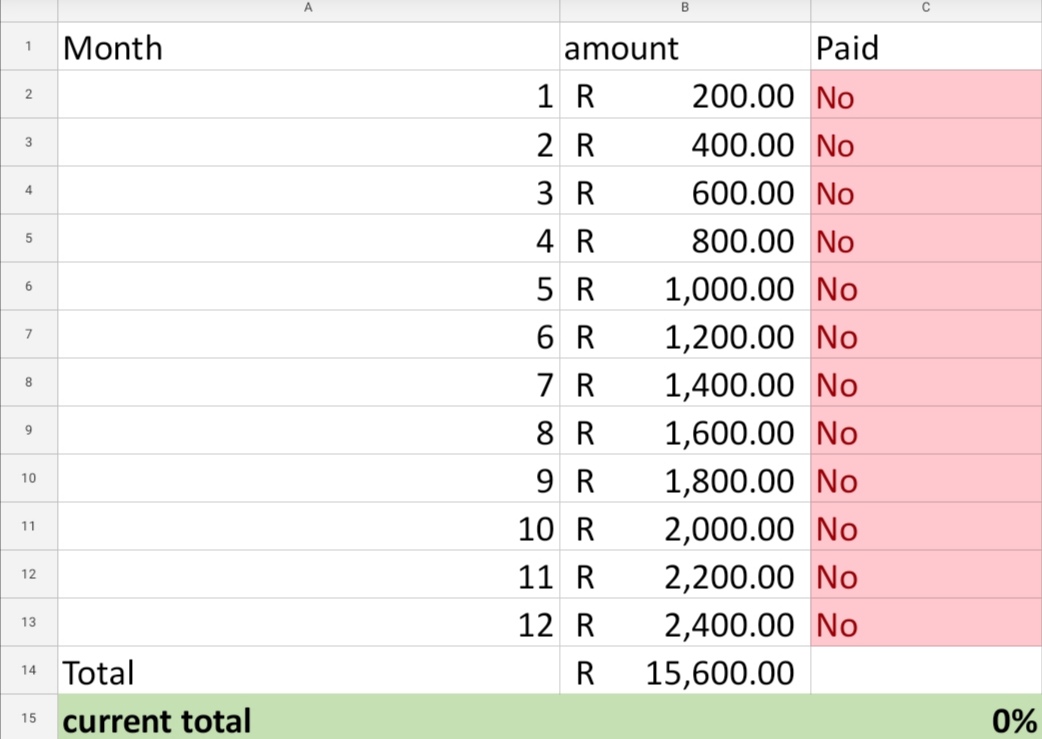1042x739 pixels.
Task: Select the cell showing month 5
Action: [x=308, y=286]
